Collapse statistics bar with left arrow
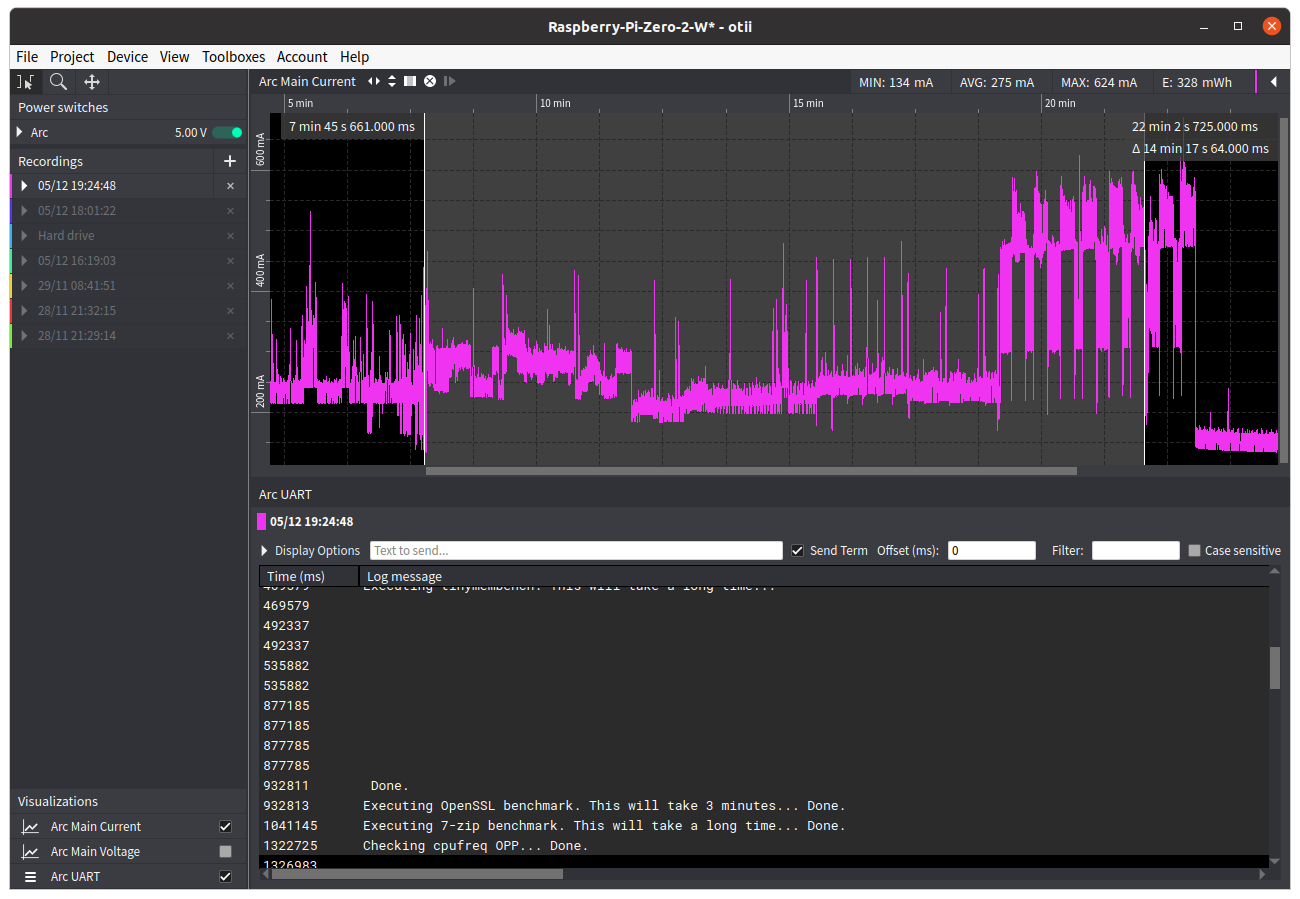Image resolution: width=1300 pixels, height=899 pixels. point(1274,82)
